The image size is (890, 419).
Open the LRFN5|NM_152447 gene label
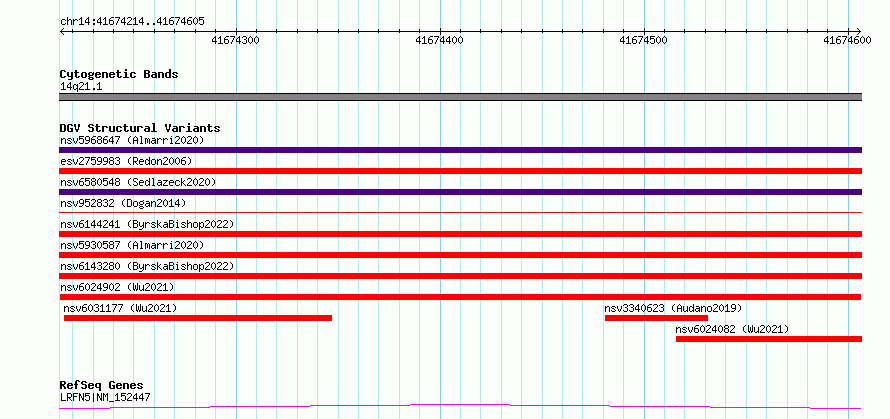(x=105, y=397)
